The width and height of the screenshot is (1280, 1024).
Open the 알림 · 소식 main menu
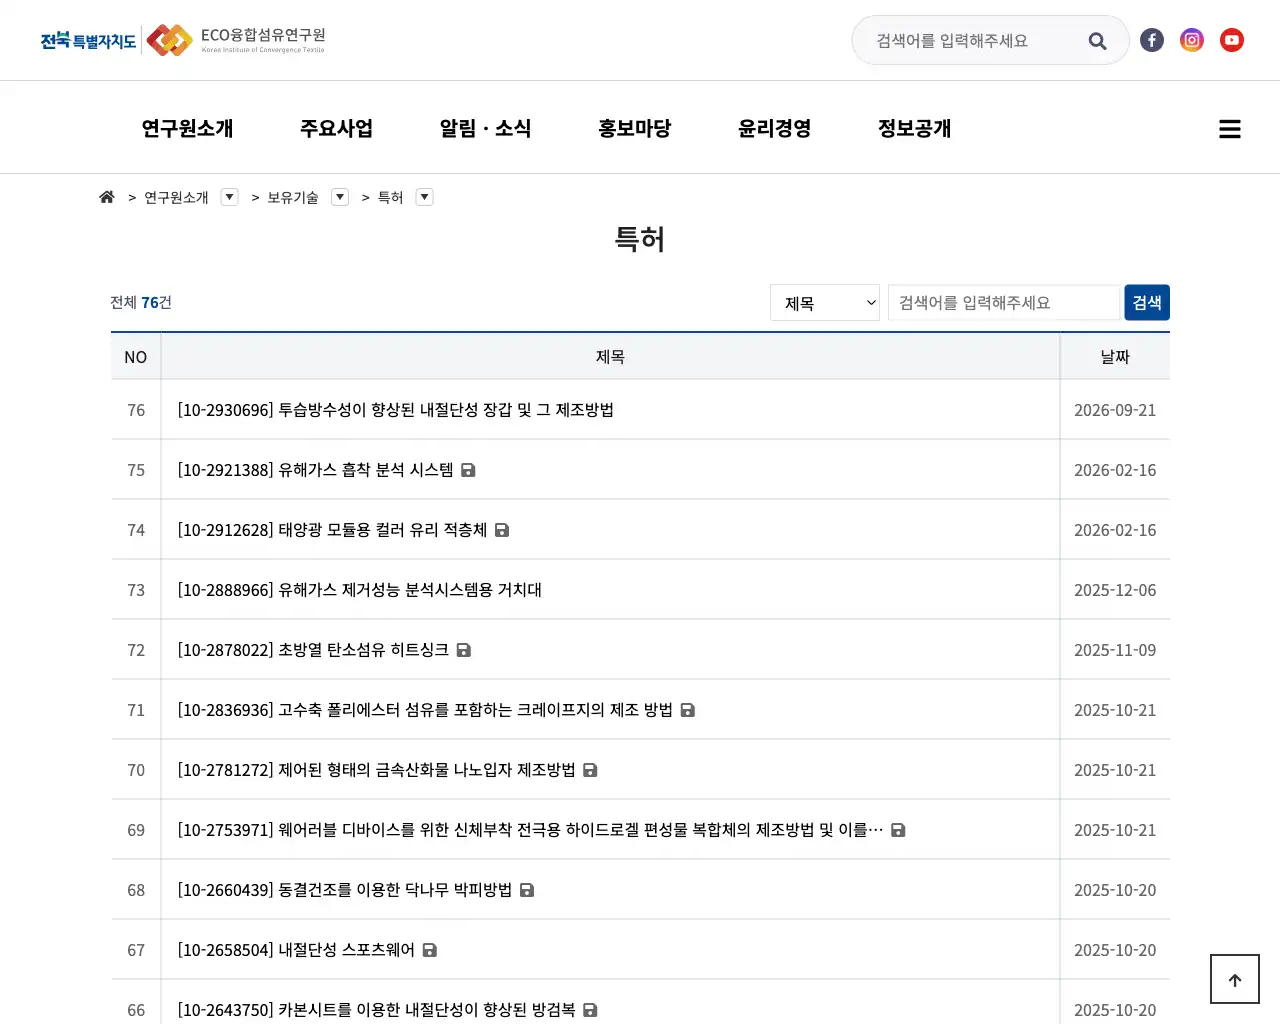(485, 128)
